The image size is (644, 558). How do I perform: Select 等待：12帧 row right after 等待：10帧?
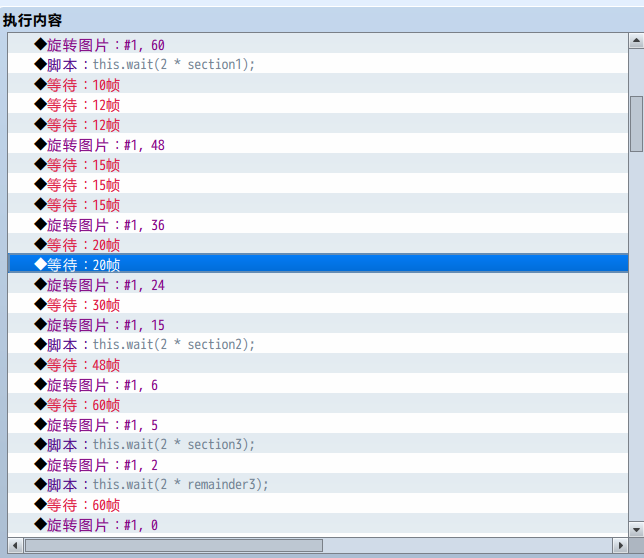coord(318,104)
